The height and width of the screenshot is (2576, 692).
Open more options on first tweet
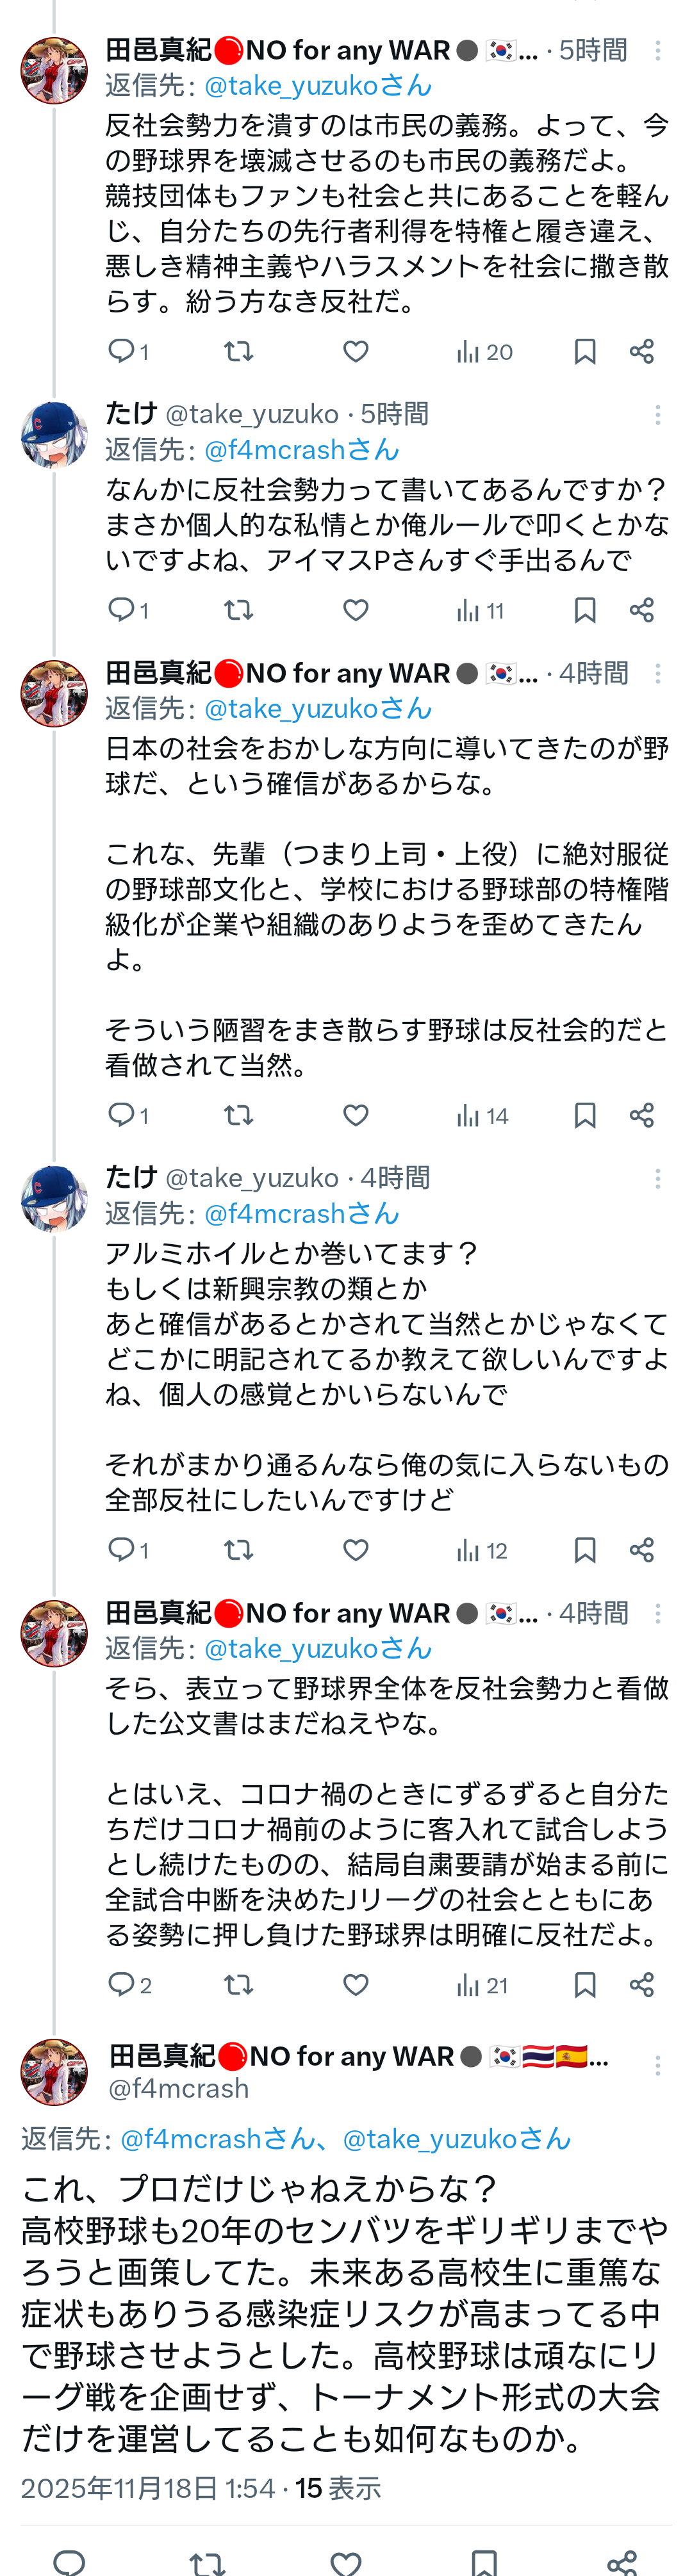(657, 51)
